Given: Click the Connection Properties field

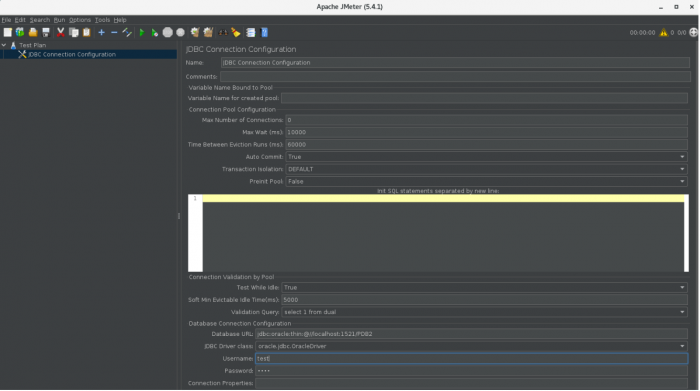Looking at the screenshot, I should click(471, 383).
